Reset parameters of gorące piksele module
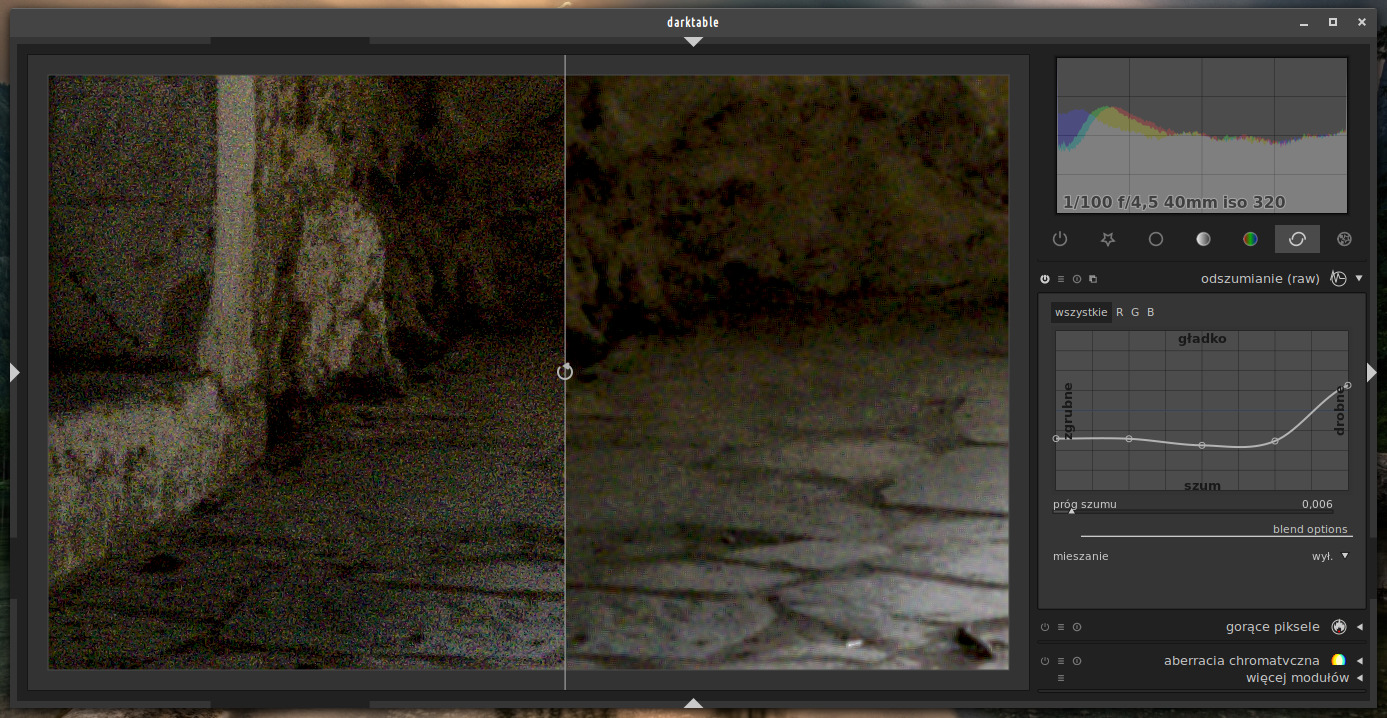 point(1077,627)
